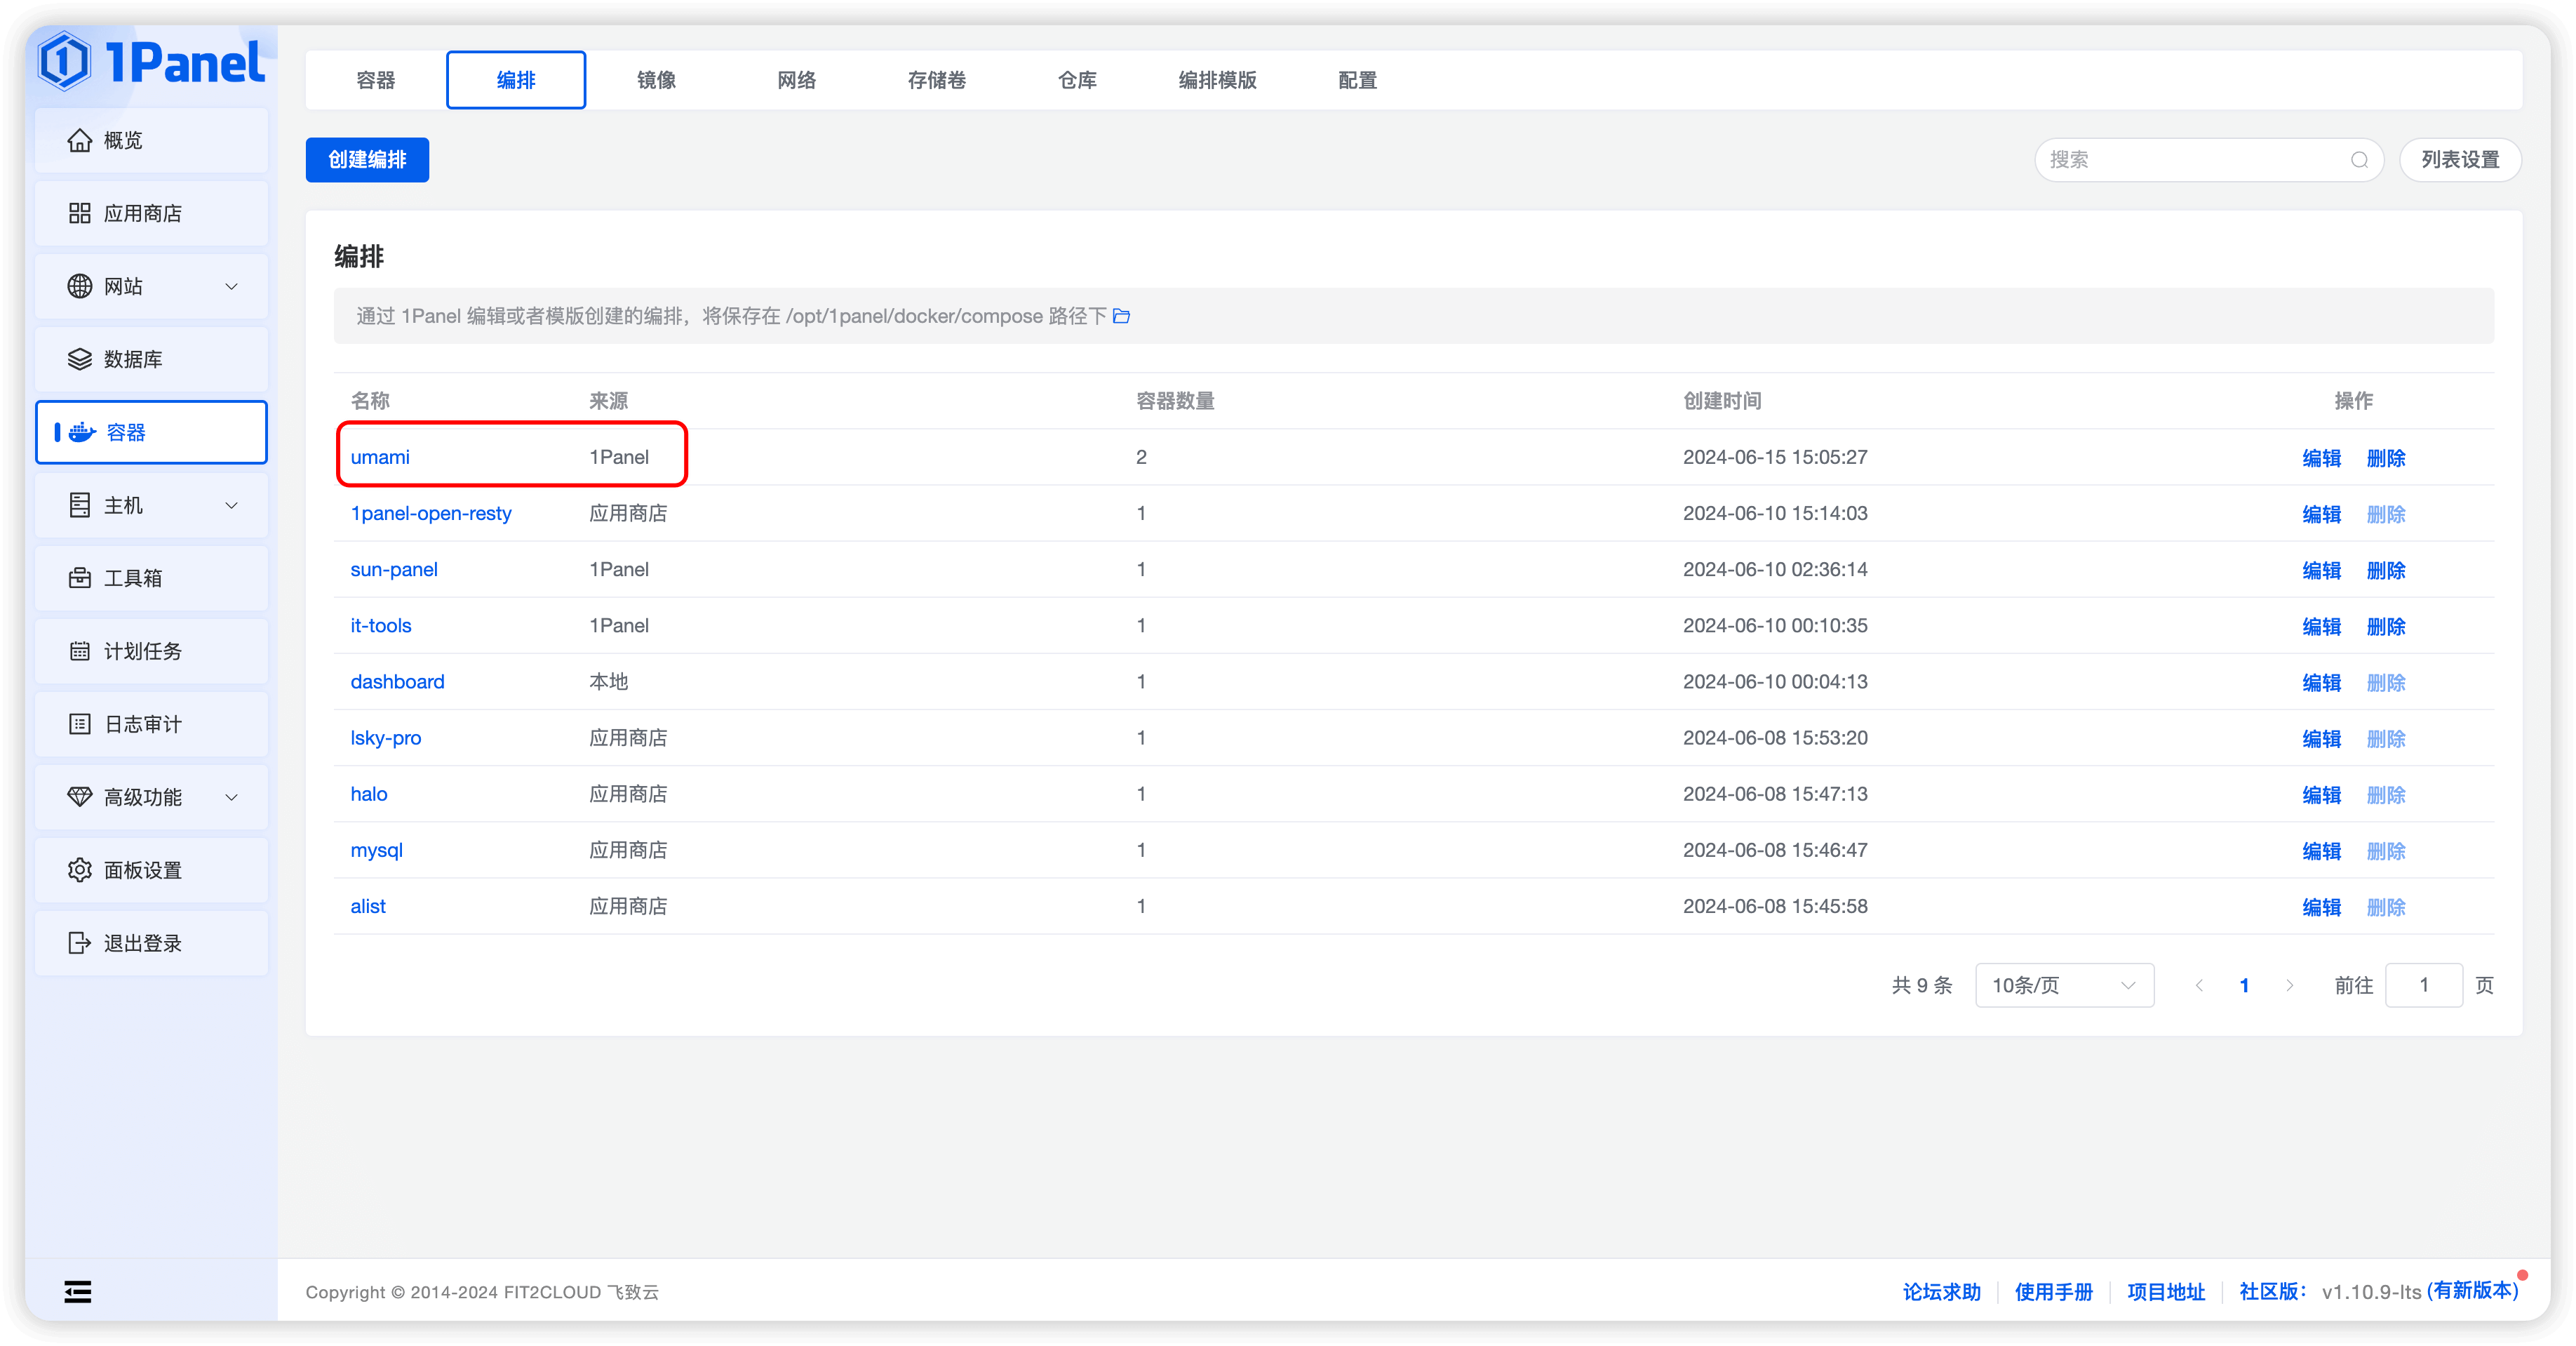Open the lsky-pro compose link
The height and width of the screenshot is (1346, 2576).
click(x=386, y=737)
